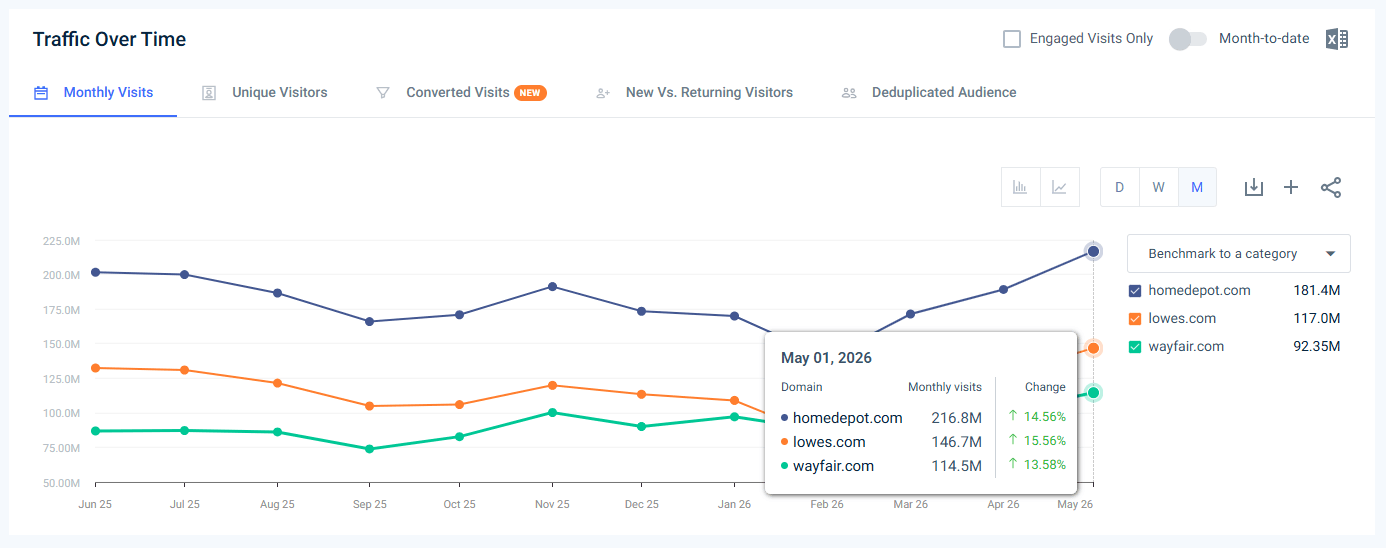Image resolution: width=1386 pixels, height=548 pixels.
Task: Open the Converted Visits tab
Action: pos(461,93)
